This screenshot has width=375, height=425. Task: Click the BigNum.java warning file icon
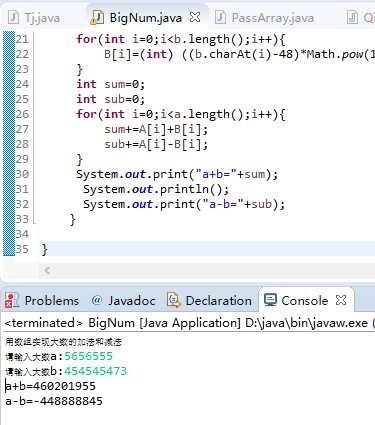[97, 17]
